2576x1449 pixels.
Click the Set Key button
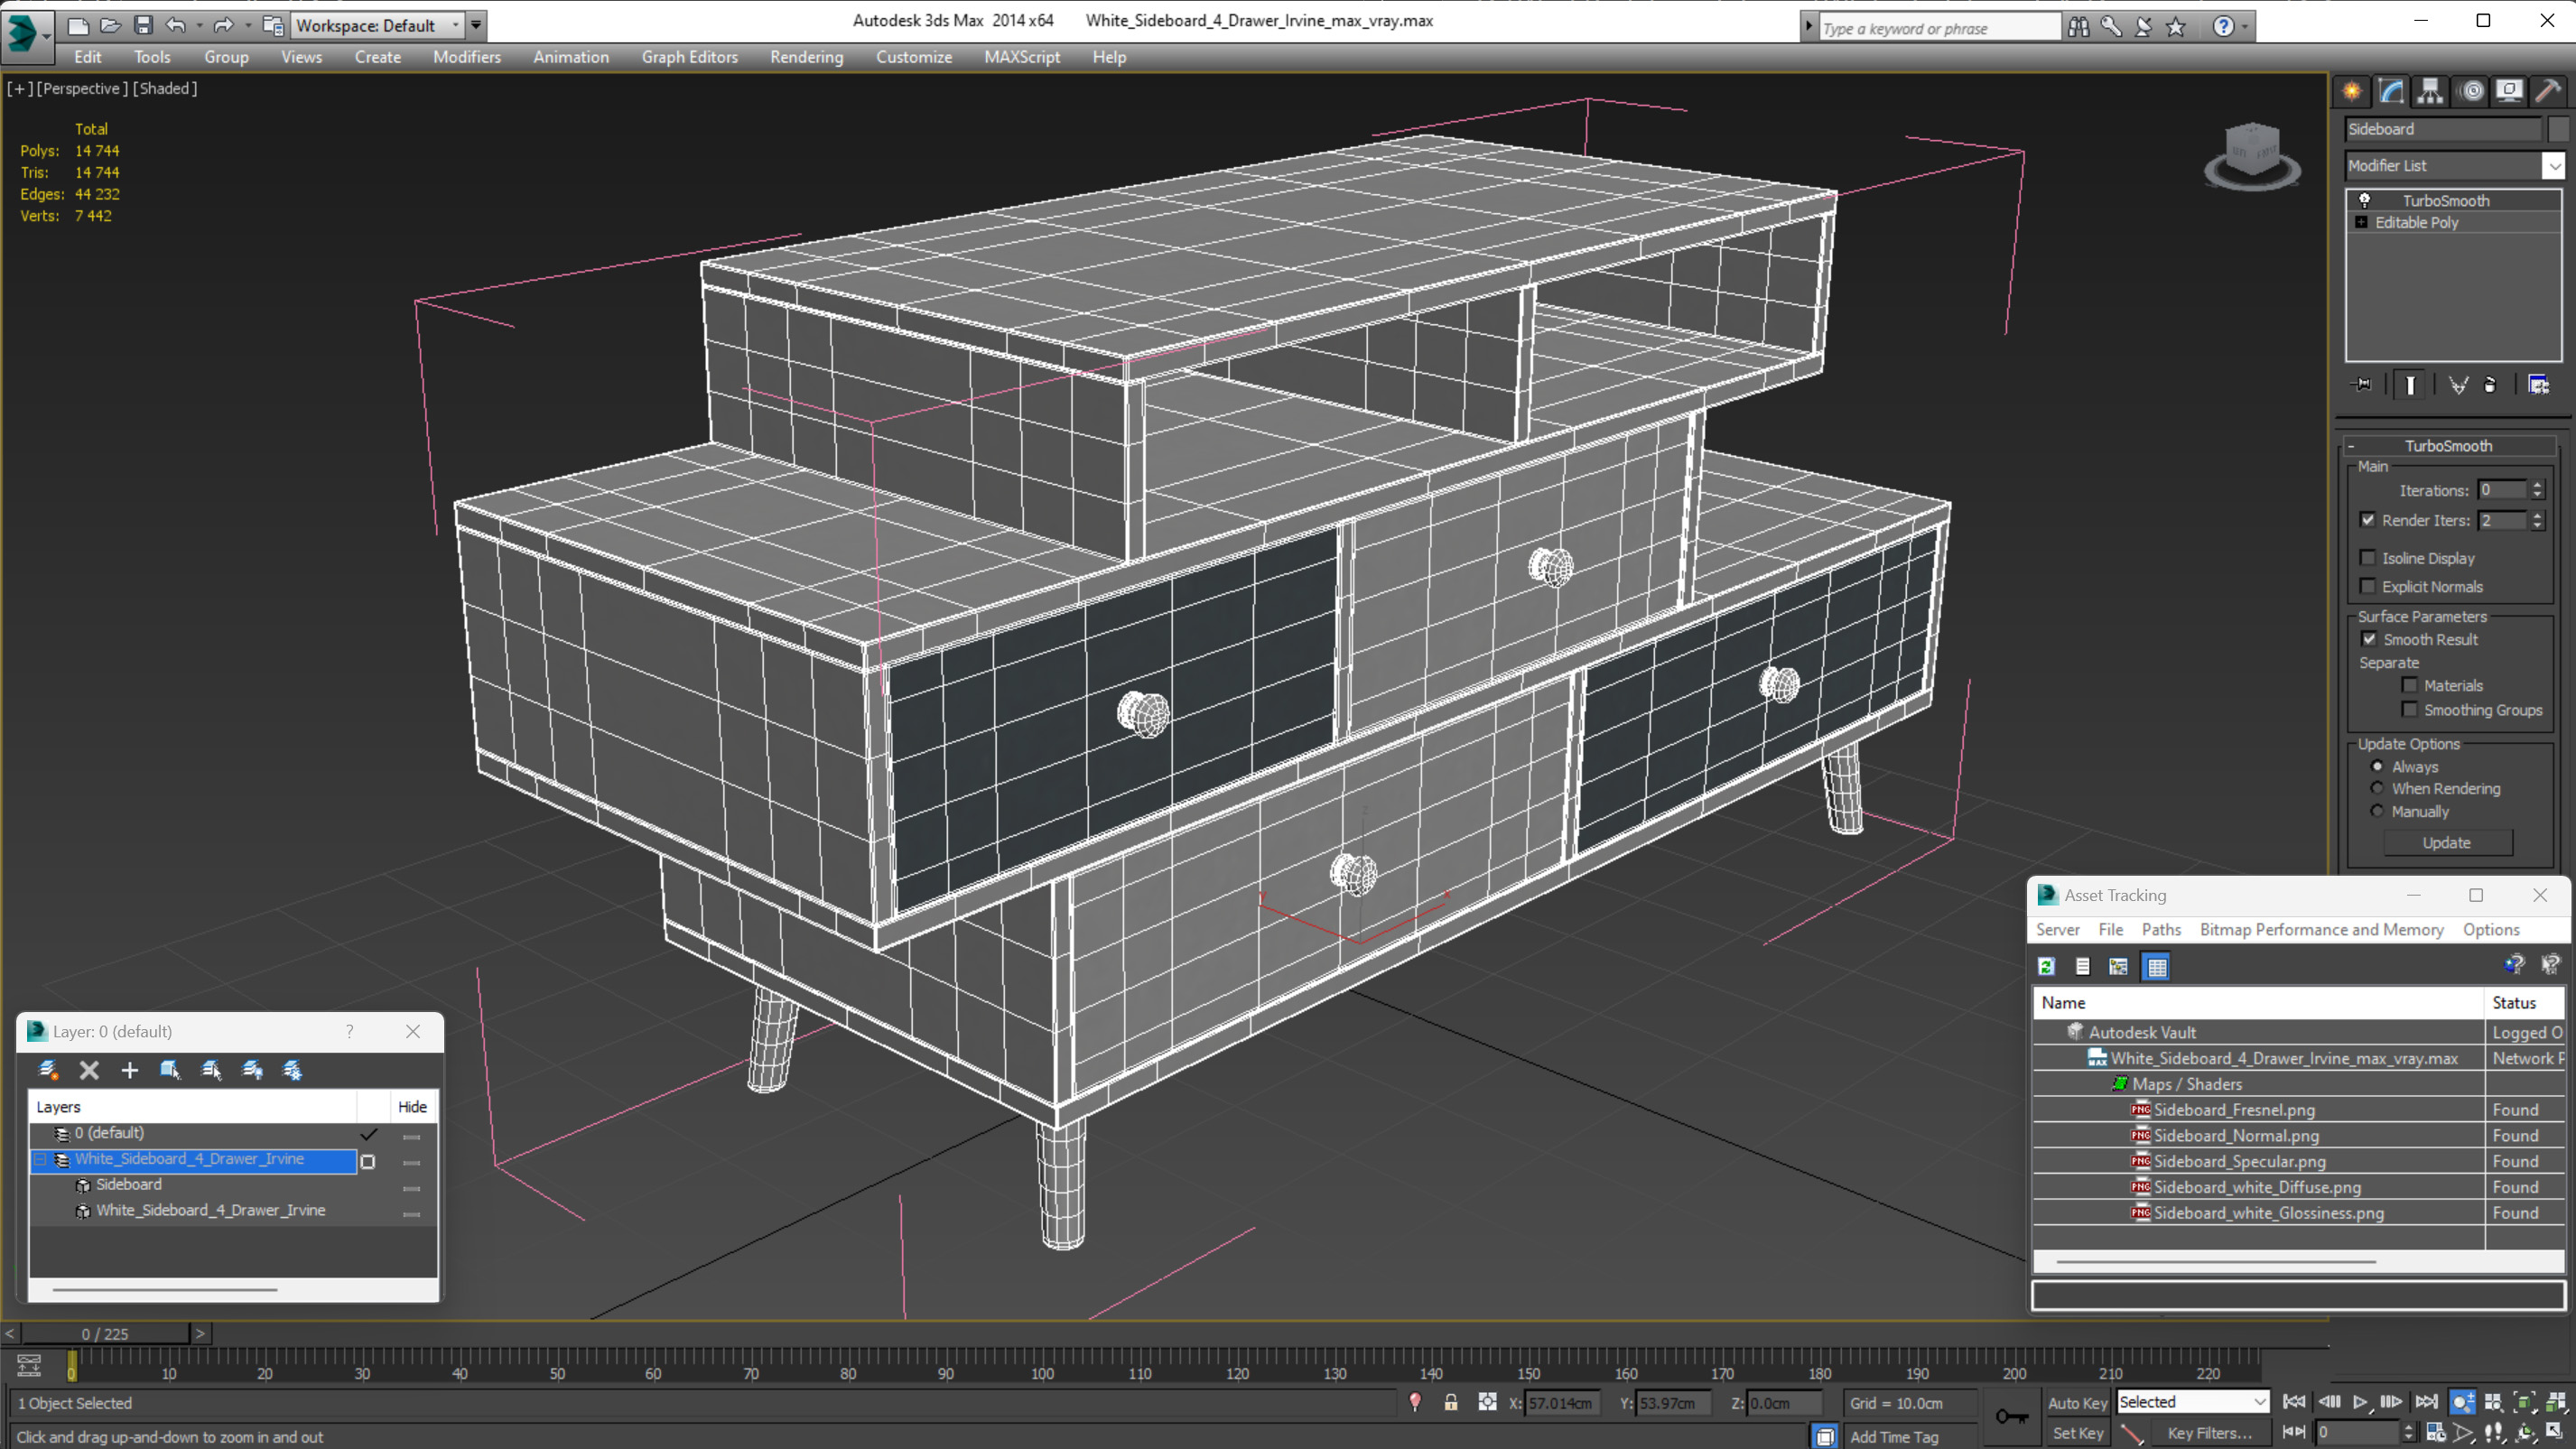click(x=2077, y=1433)
